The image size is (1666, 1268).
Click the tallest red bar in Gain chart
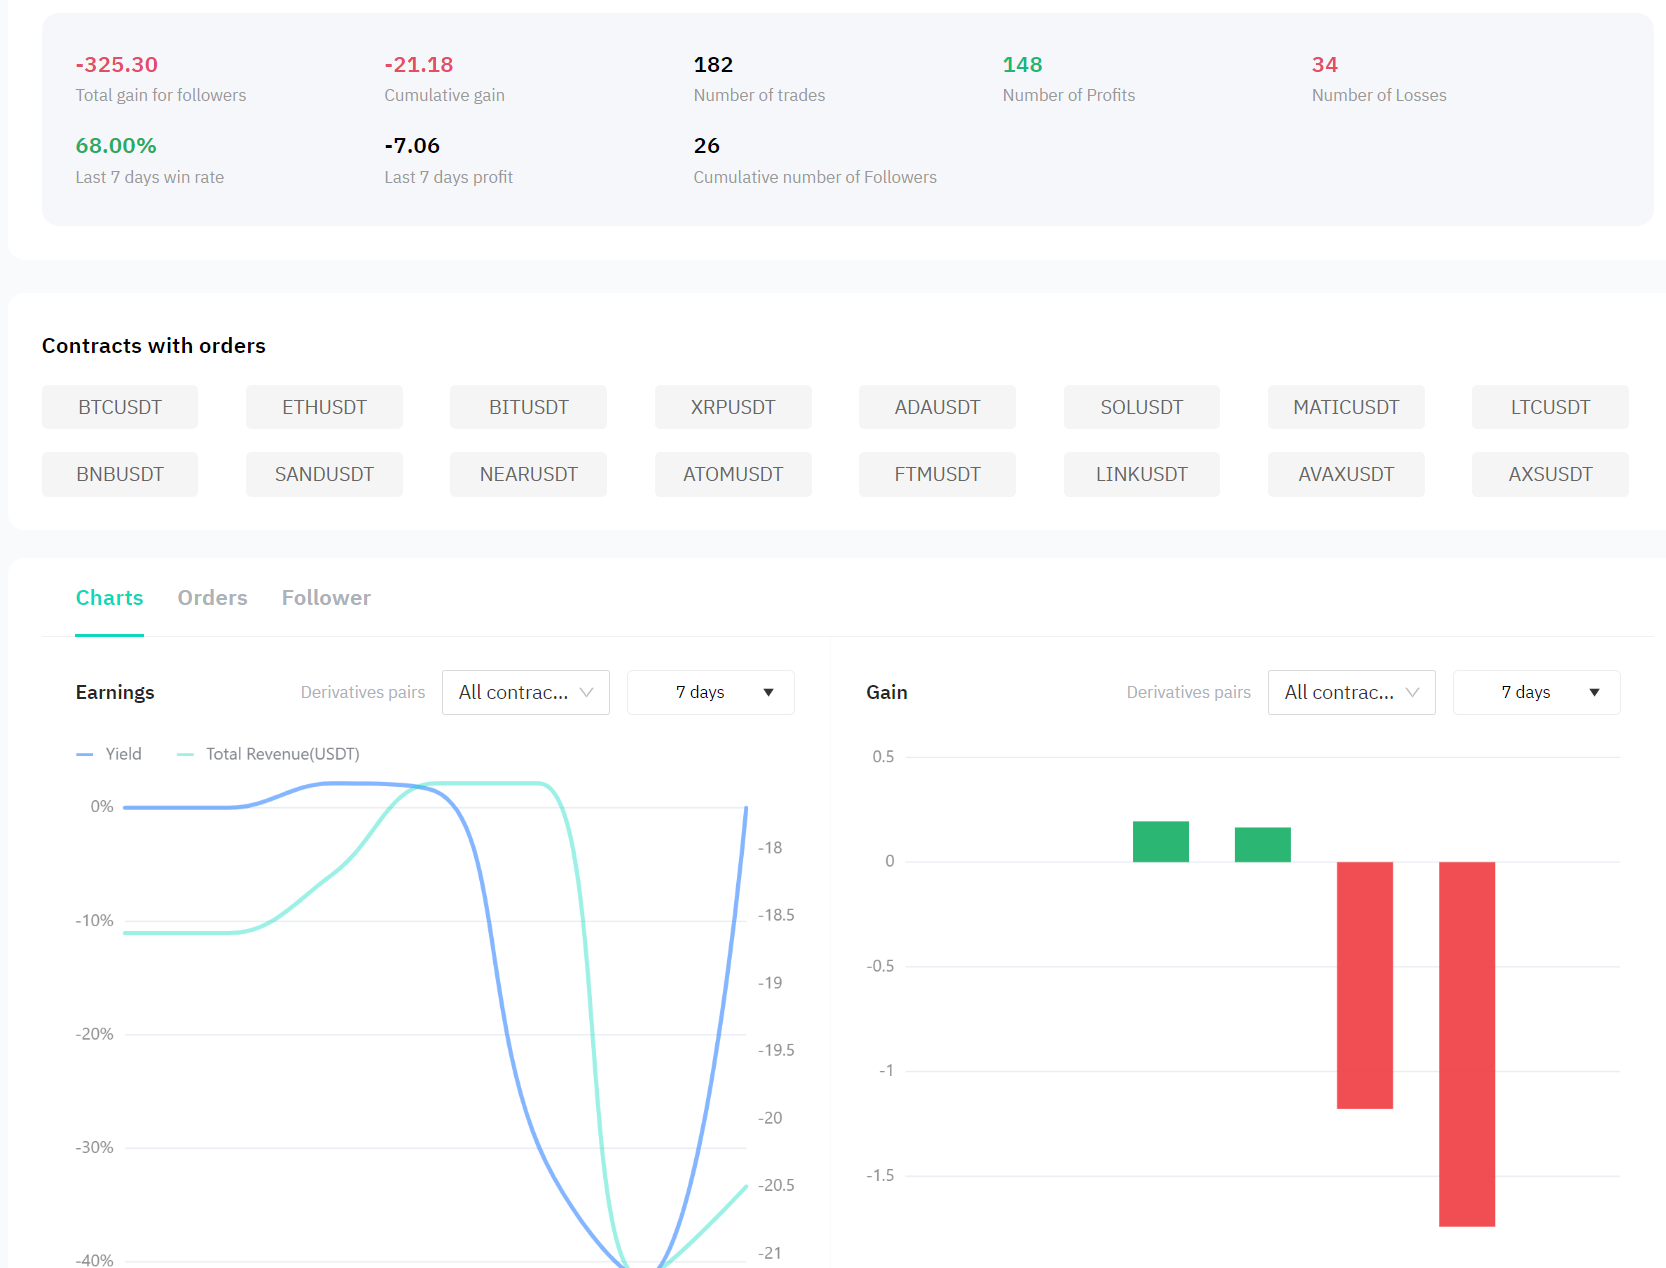1467,1044
